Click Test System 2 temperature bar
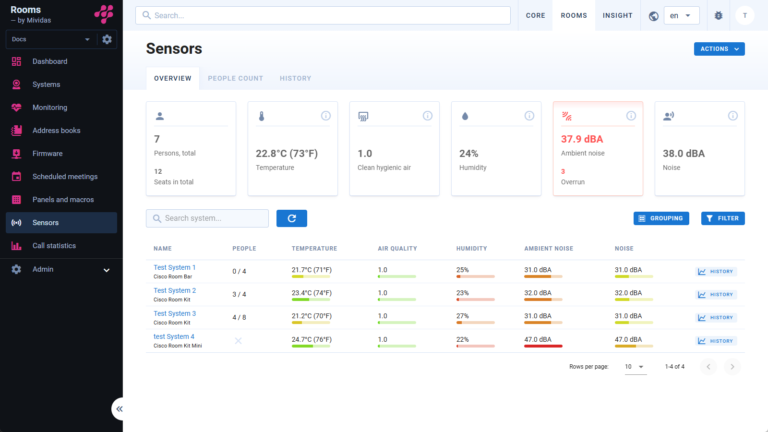 [x=311, y=300]
